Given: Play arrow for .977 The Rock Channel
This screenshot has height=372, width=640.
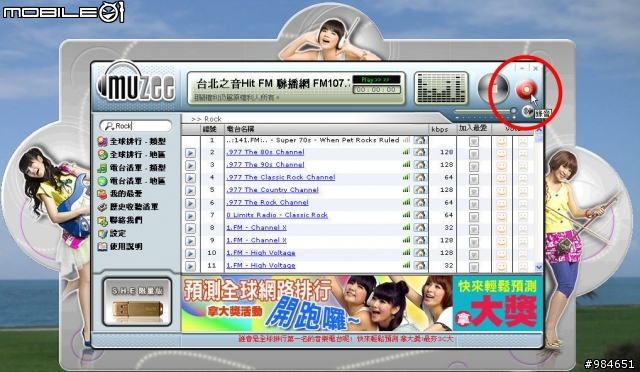Looking at the screenshot, I should tap(190, 203).
